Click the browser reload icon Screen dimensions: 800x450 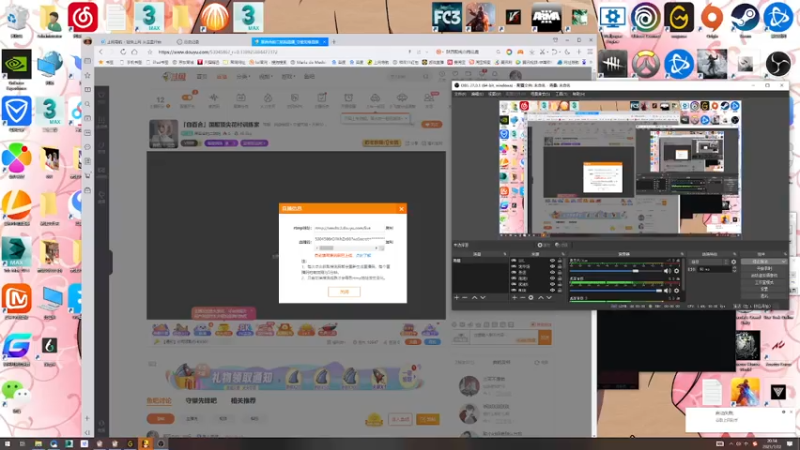tap(123, 52)
